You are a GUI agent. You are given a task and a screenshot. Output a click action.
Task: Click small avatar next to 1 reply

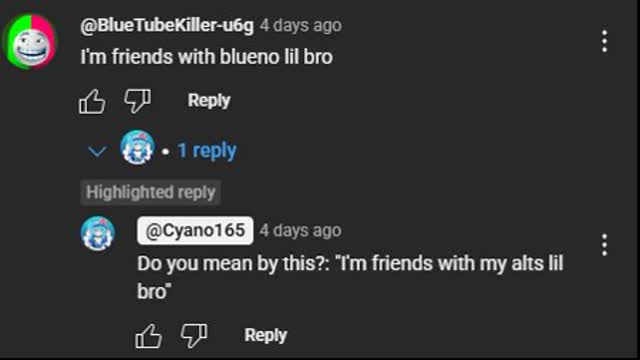tap(137, 147)
